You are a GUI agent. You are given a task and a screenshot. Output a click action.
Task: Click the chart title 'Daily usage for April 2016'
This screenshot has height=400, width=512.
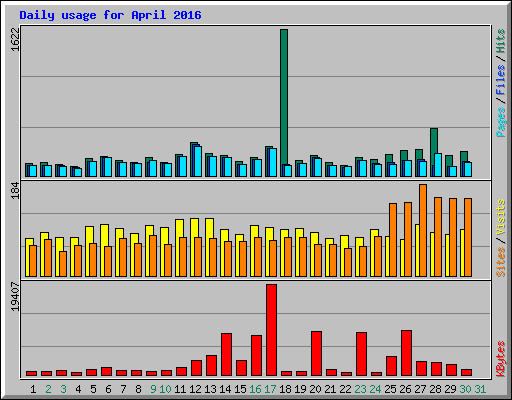pyautogui.click(x=110, y=15)
